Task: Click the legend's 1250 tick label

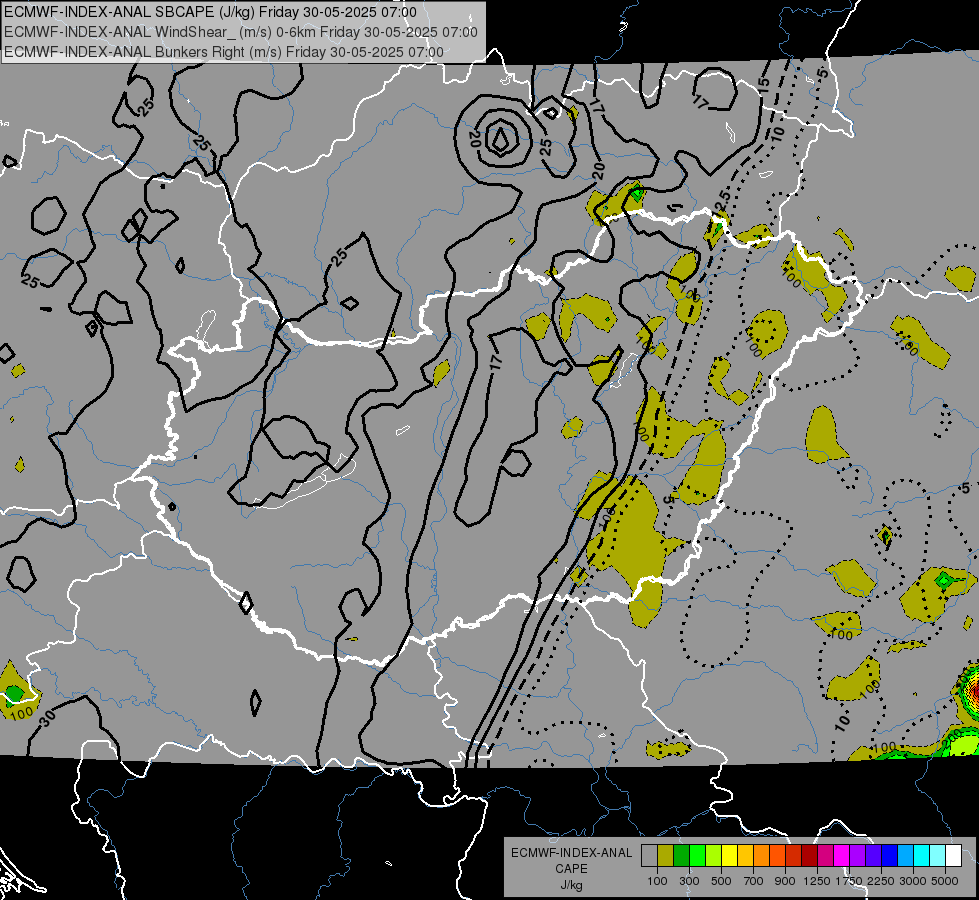Action: pyautogui.click(x=817, y=881)
